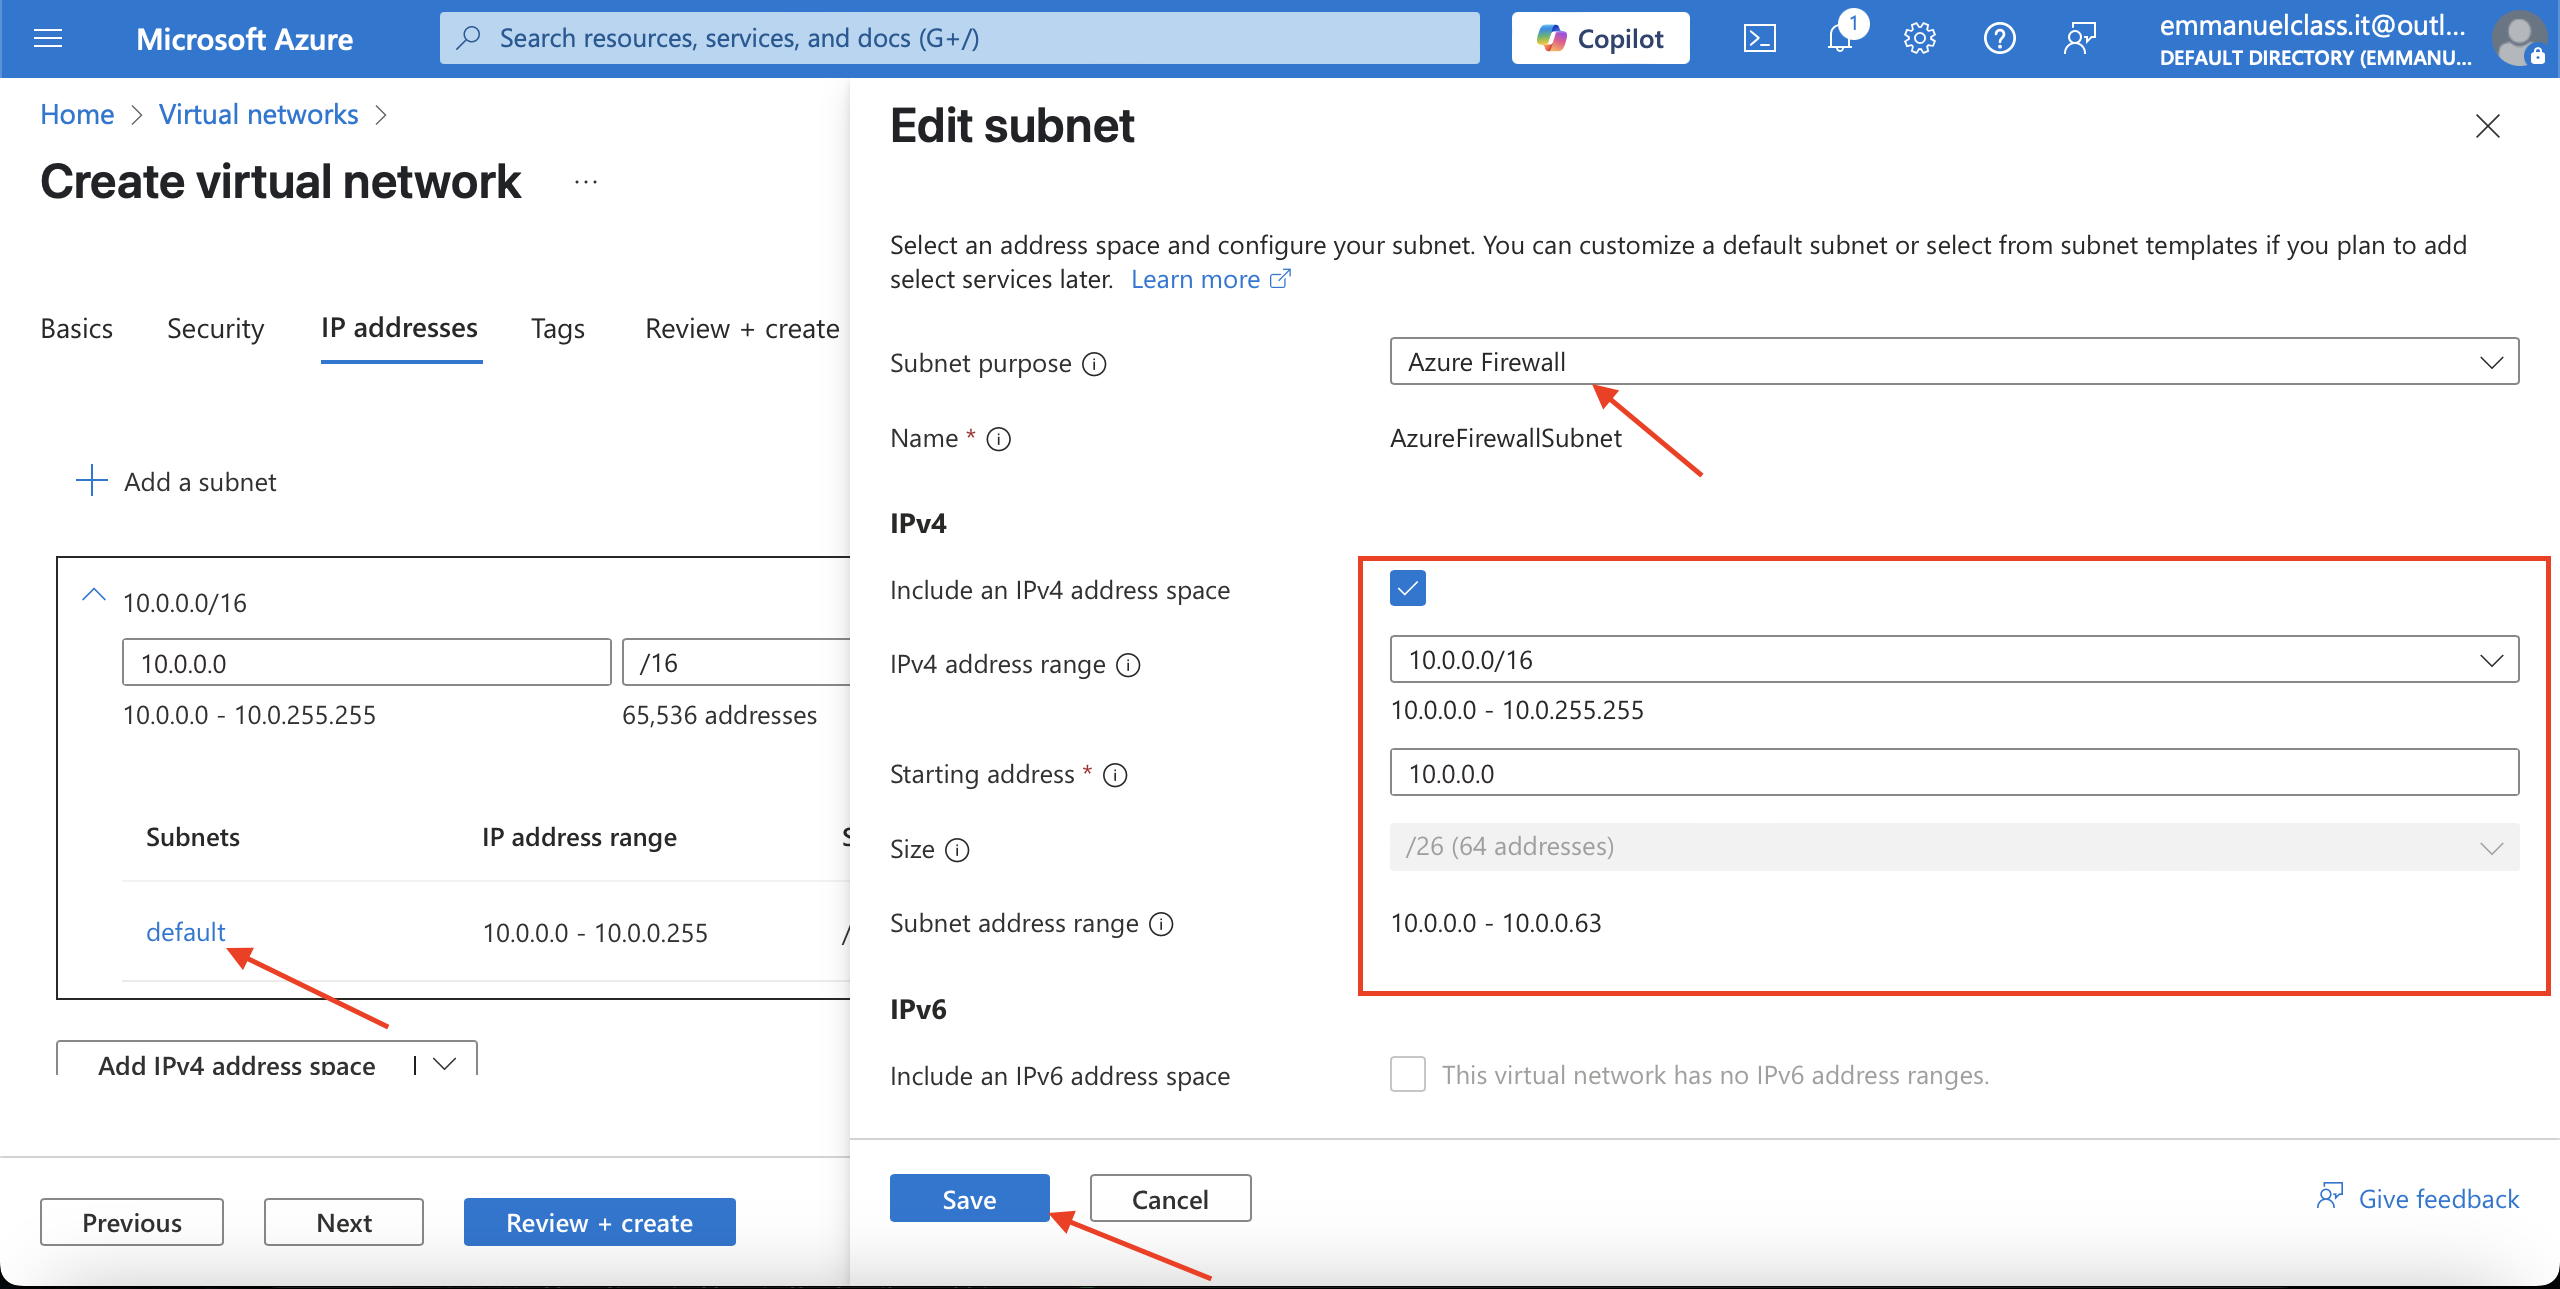This screenshot has height=1289, width=2560.
Task: Focus the 10.0.0.0 address space input
Action: click(x=366, y=662)
